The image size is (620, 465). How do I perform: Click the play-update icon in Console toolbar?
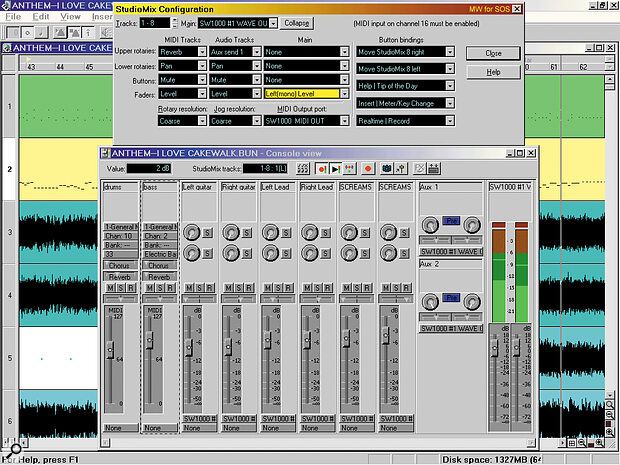pos(336,169)
